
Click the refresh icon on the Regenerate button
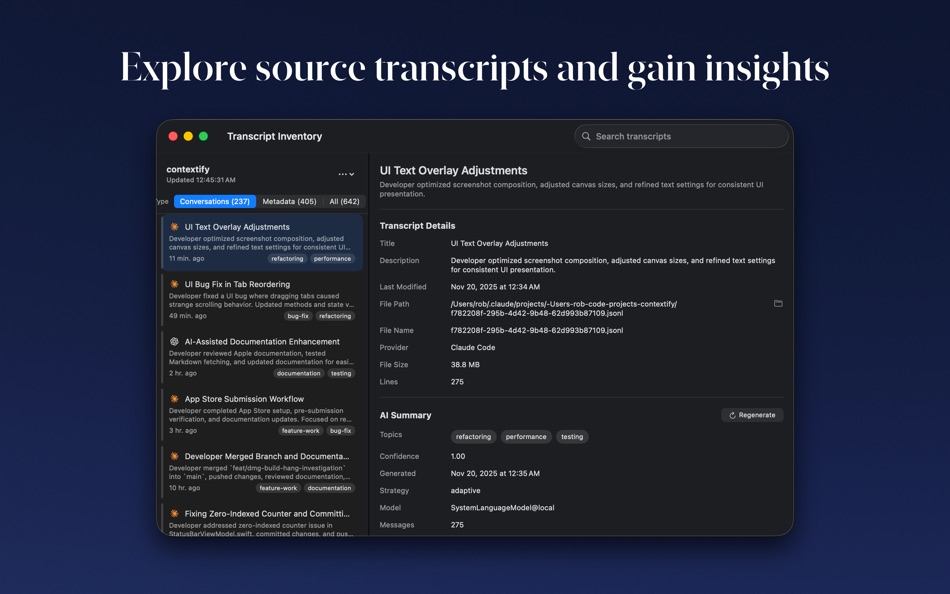(x=730, y=414)
